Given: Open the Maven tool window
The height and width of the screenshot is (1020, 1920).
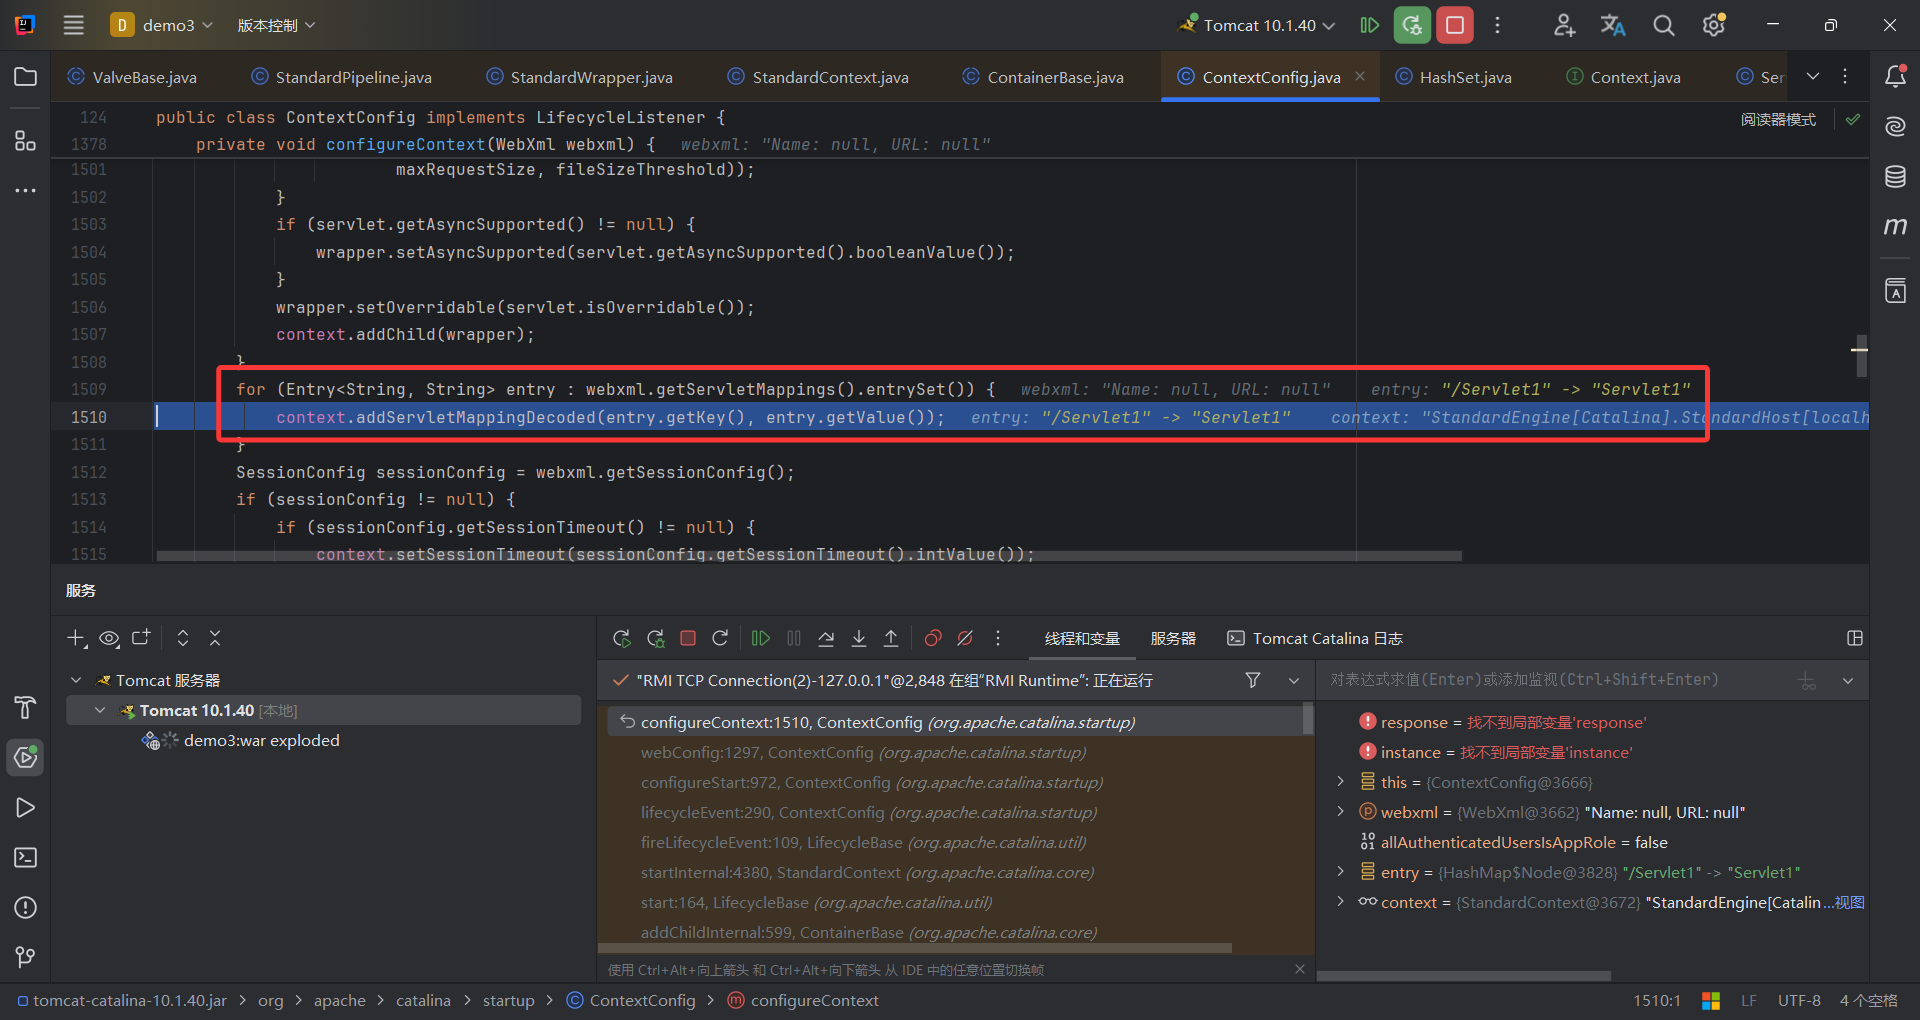Looking at the screenshot, I should pyautogui.click(x=1895, y=226).
